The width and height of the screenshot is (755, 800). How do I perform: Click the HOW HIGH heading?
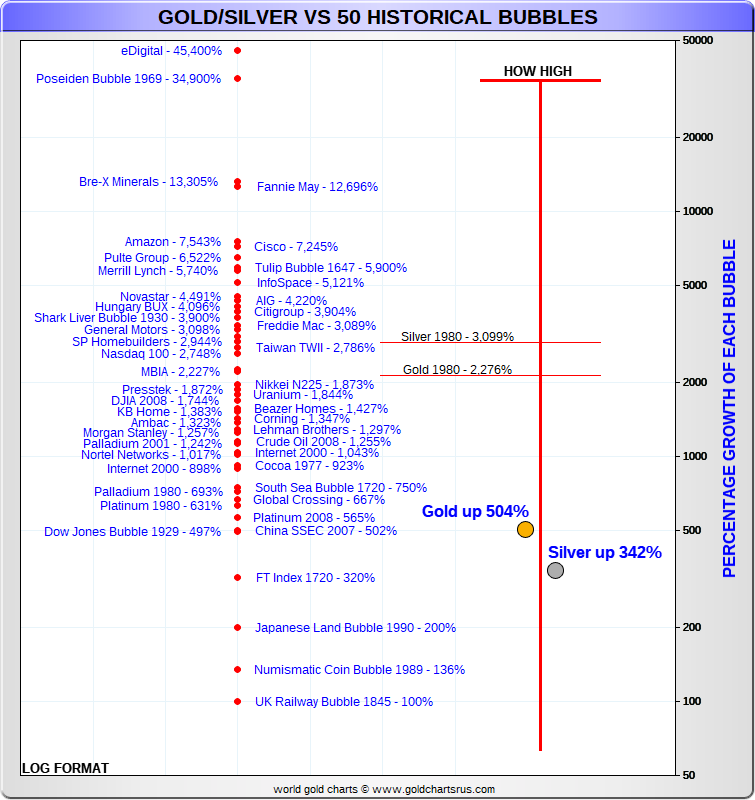[x=538, y=71]
